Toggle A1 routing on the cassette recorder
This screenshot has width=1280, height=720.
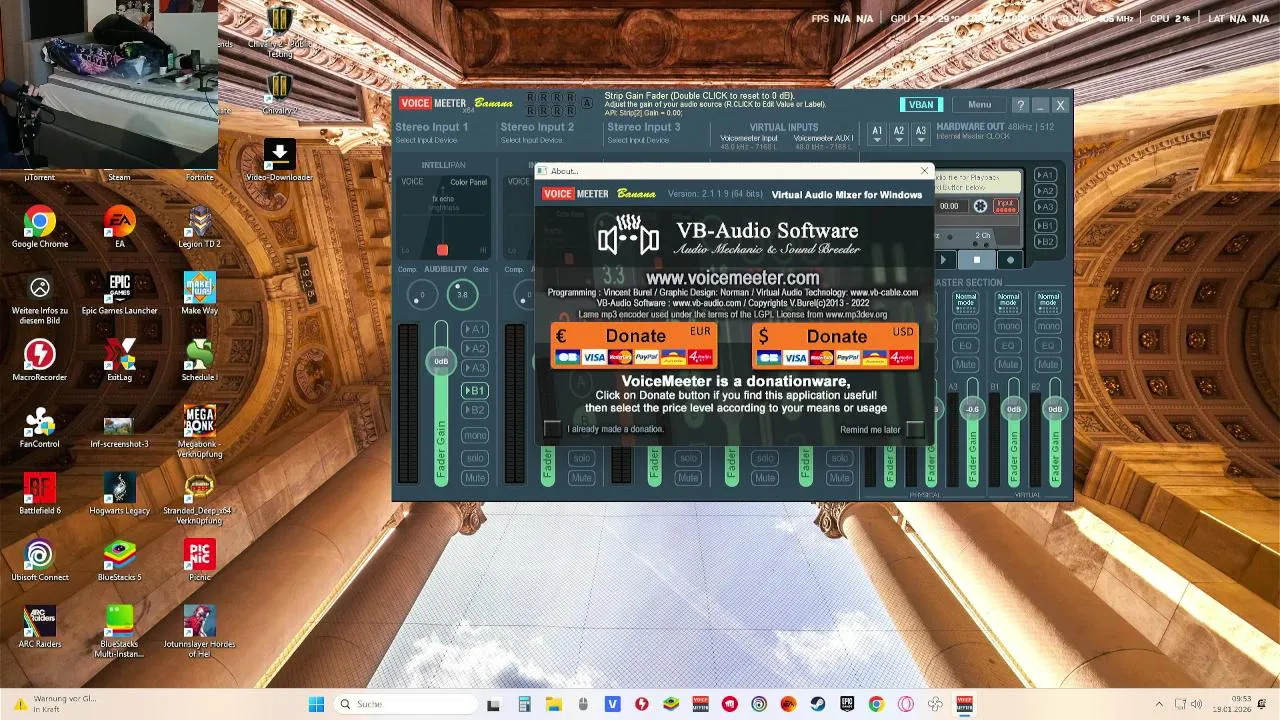[1045, 175]
